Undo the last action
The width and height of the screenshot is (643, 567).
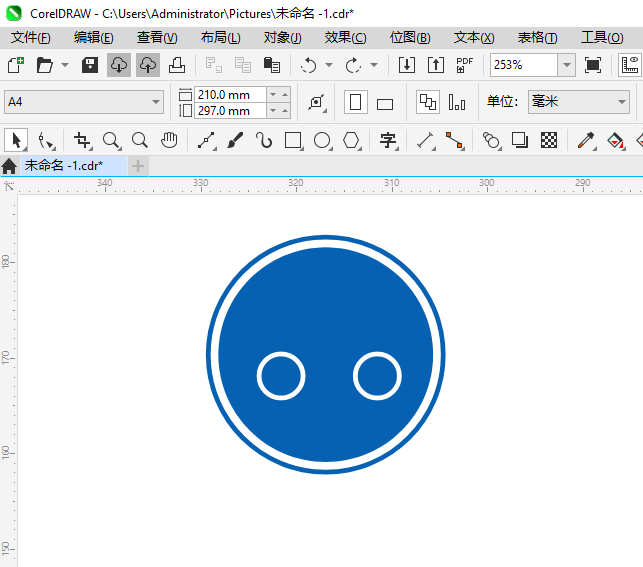(308, 65)
